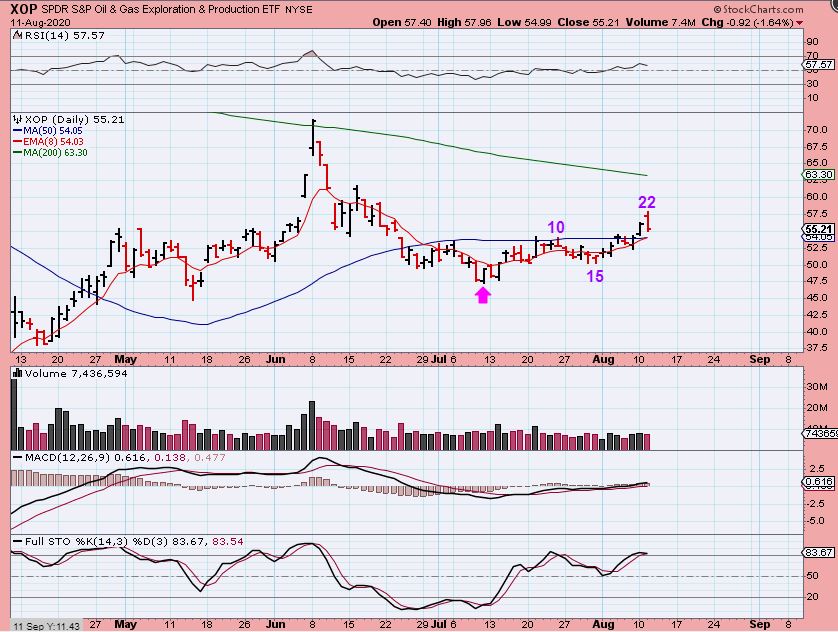Click the 'Open 57.40' header value
This screenshot has width=838, height=632.
pyautogui.click(x=402, y=22)
